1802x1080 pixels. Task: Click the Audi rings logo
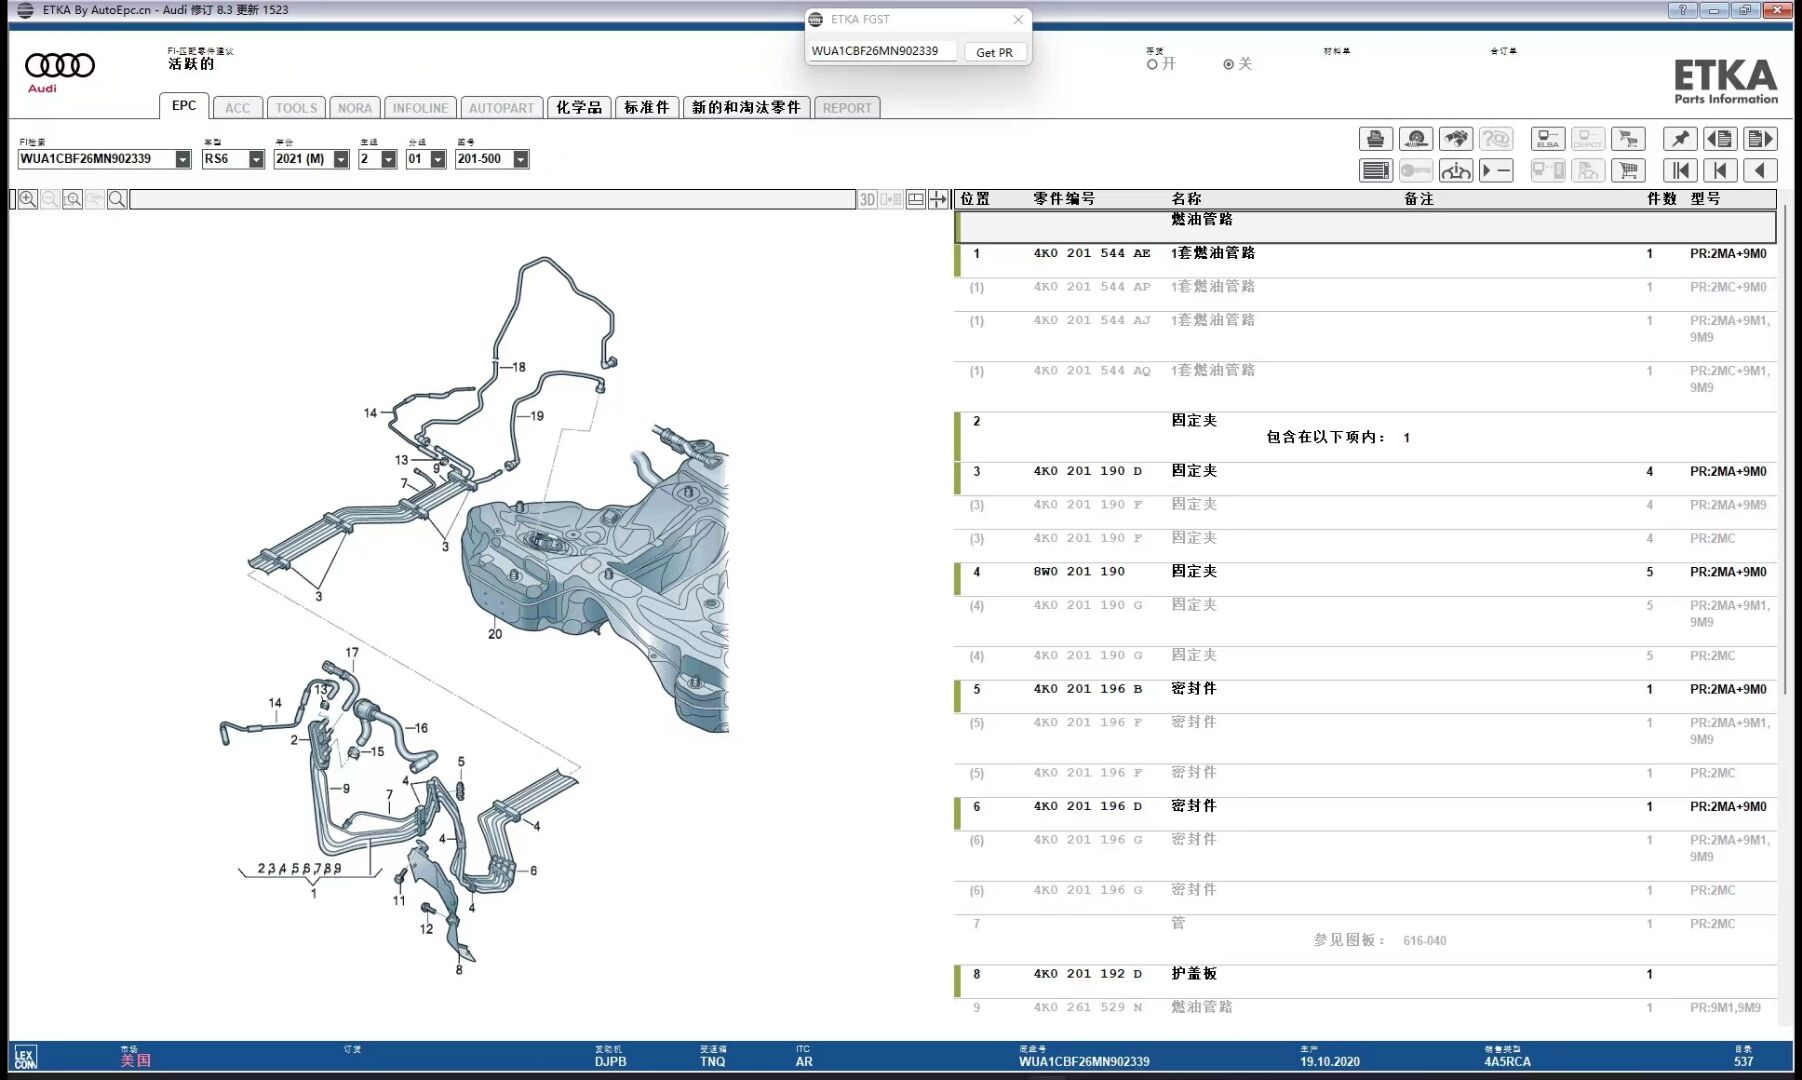(x=60, y=66)
